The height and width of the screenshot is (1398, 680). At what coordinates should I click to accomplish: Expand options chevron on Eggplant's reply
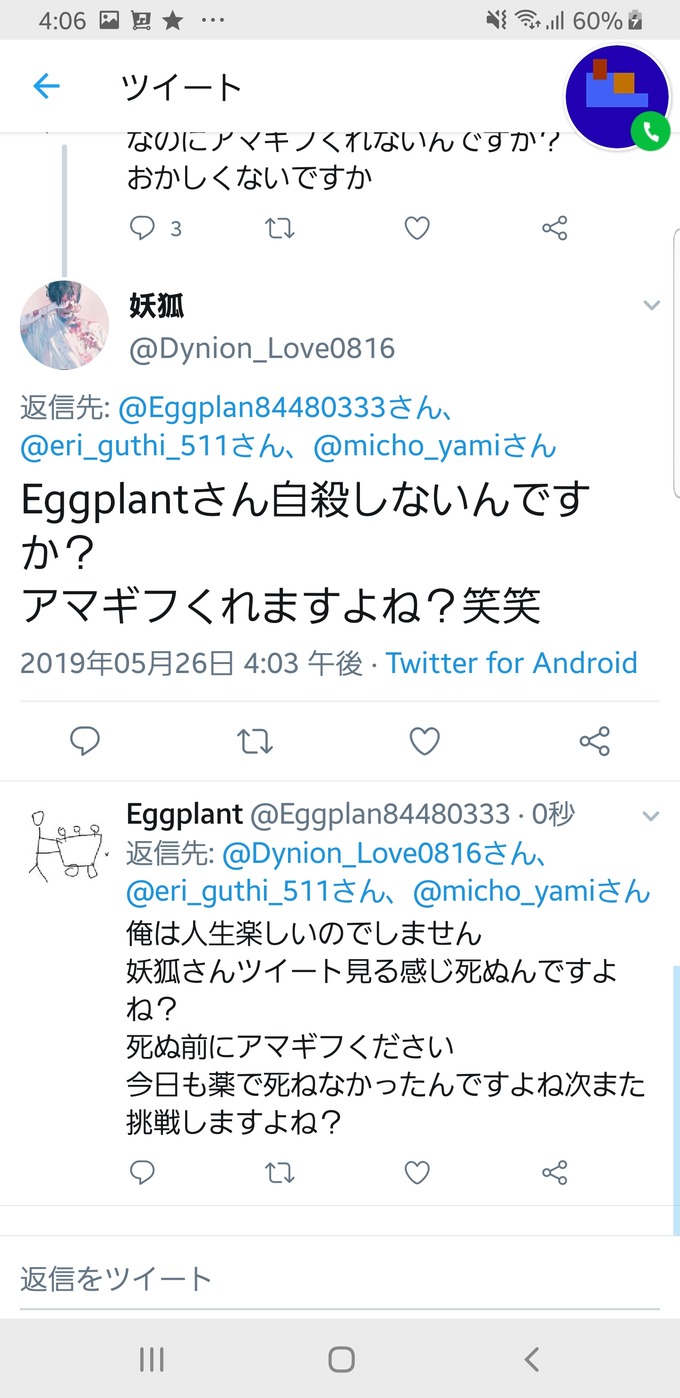(x=652, y=816)
